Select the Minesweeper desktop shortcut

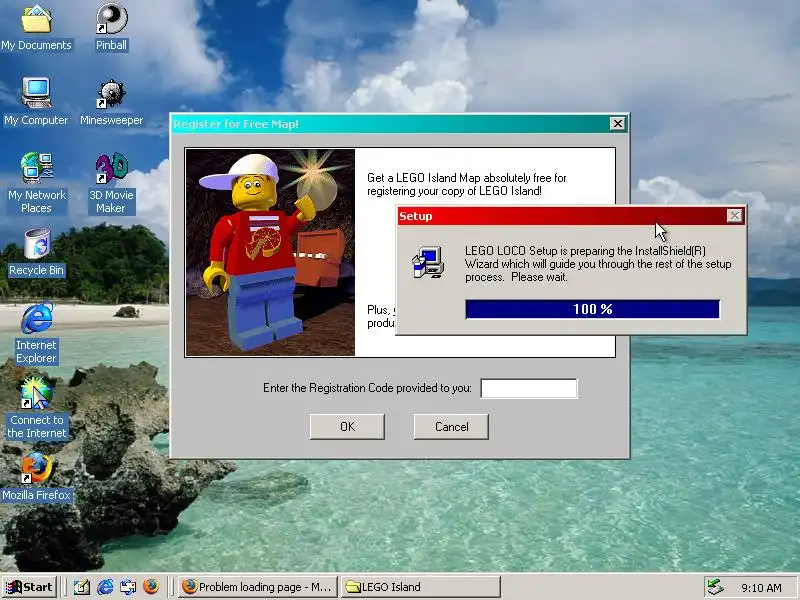(111, 102)
